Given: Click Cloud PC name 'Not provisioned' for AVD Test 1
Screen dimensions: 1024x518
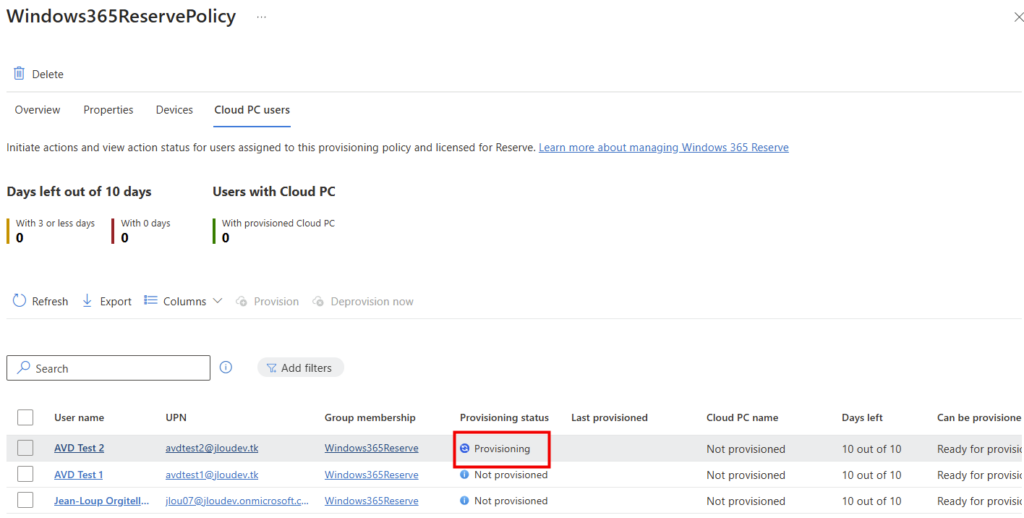Looking at the screenshot, I should pos(746,475).
